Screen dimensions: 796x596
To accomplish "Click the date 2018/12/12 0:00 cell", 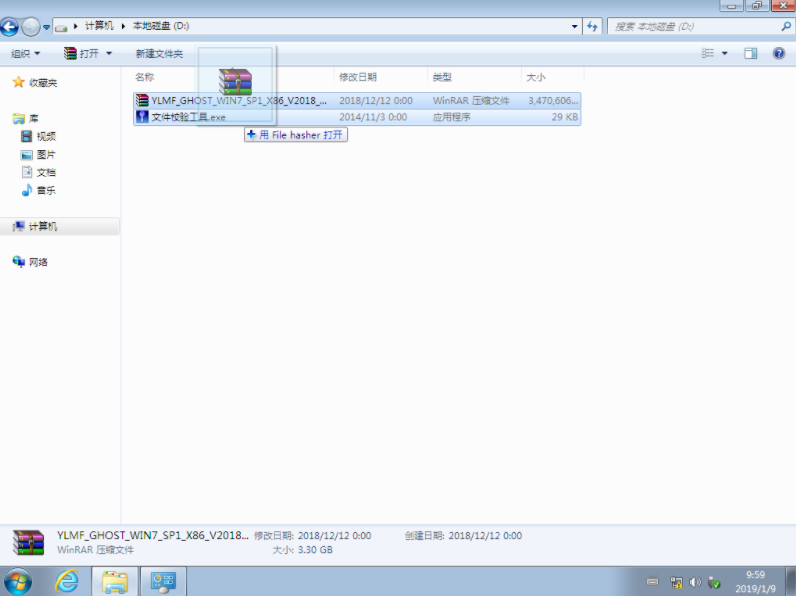I will tap(376, 101).
